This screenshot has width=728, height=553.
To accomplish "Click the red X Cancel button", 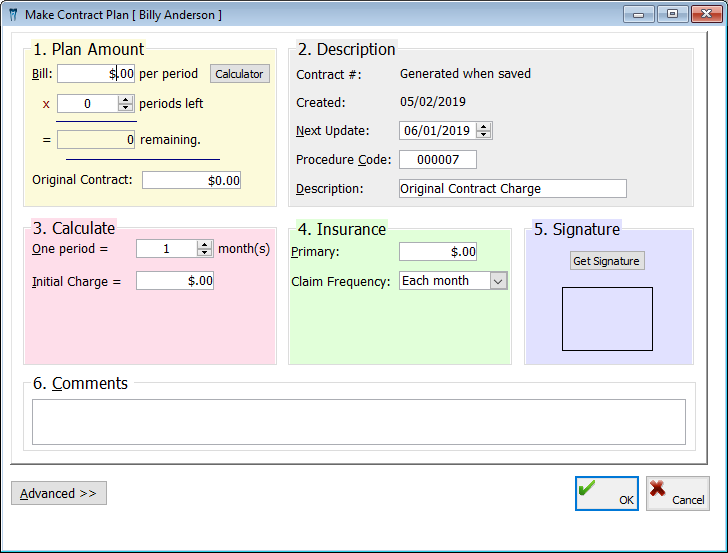I will point(677,493).
